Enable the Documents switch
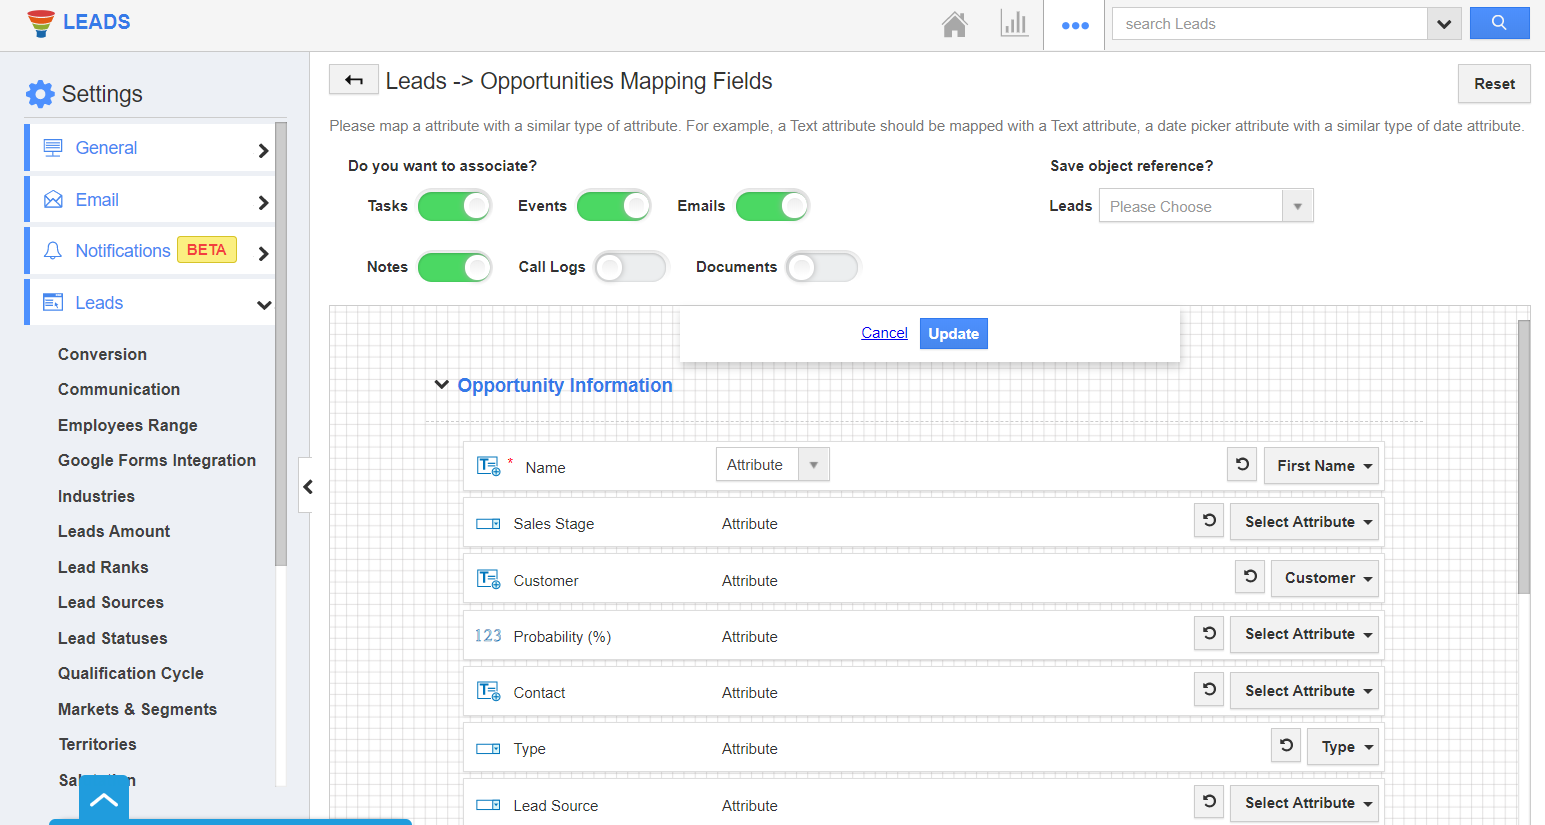This screenshot has height=825, width=1545. click(822, 267)
